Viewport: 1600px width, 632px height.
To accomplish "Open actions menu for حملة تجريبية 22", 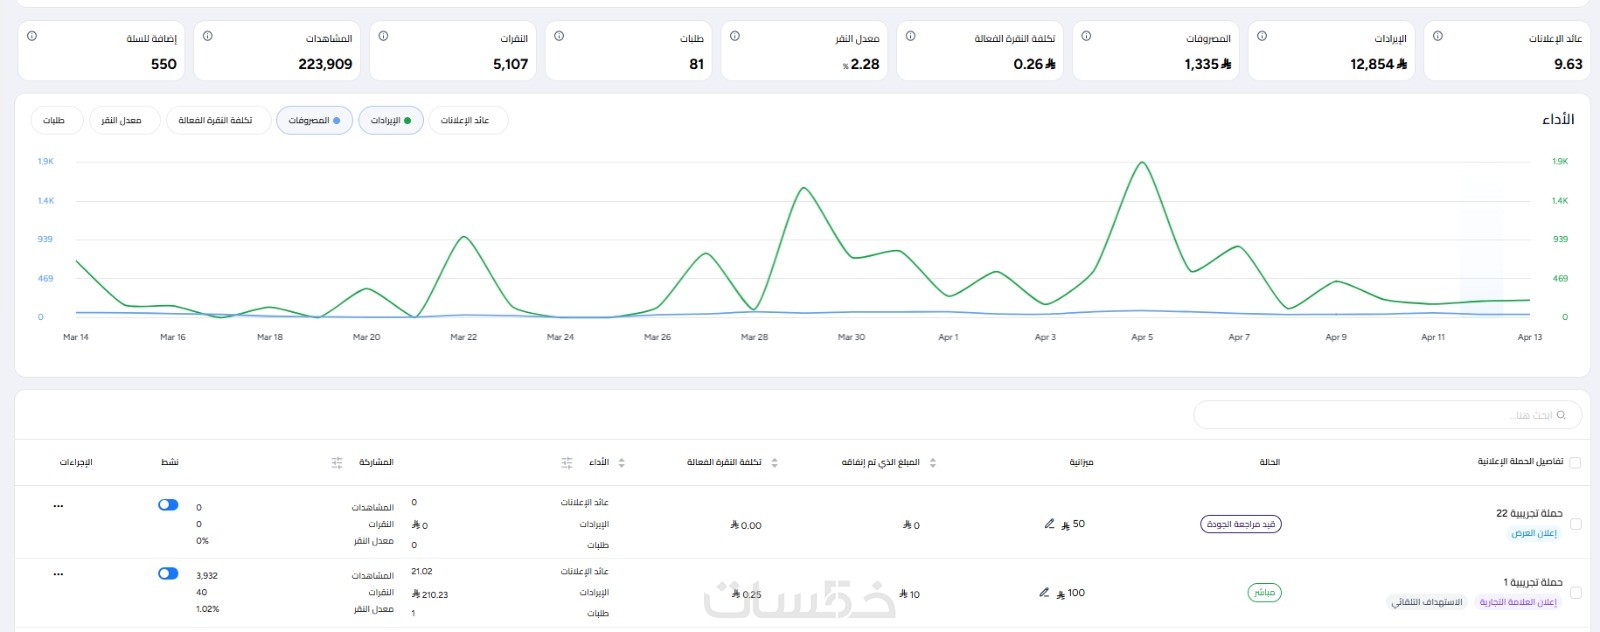I will pyautogui.click(x=58, y=506).
